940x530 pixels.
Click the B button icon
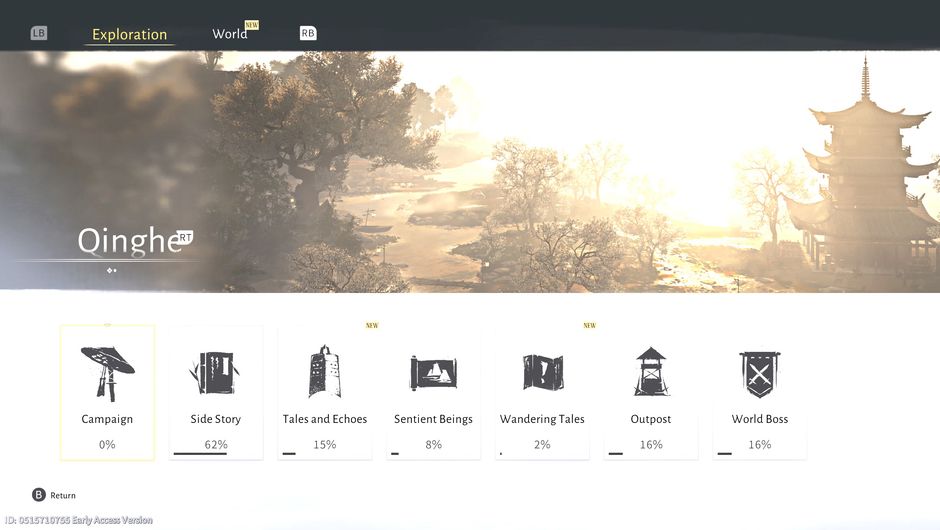point(39,495)
